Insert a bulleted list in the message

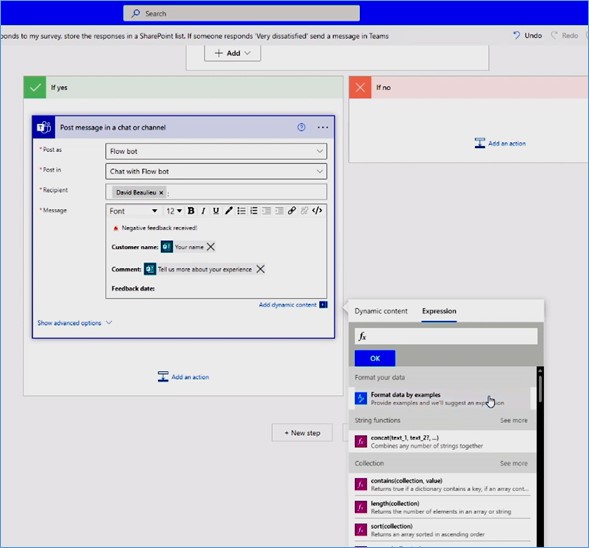pyautogui.click(x=241, y=211)
